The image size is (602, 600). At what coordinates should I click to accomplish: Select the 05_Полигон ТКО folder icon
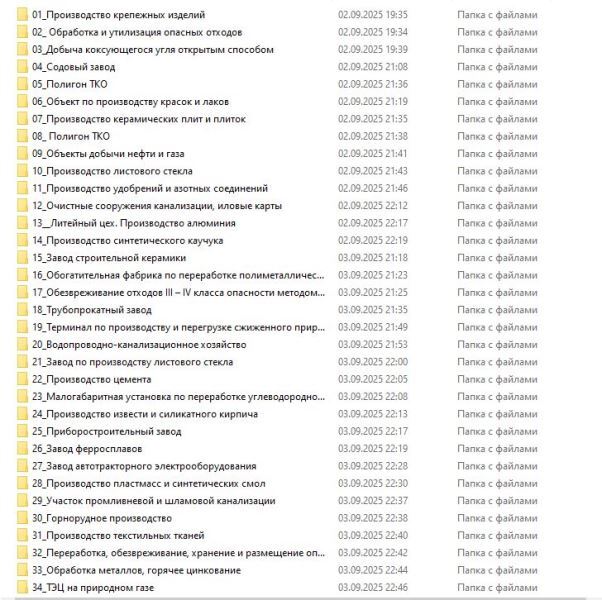click(22, 84)
